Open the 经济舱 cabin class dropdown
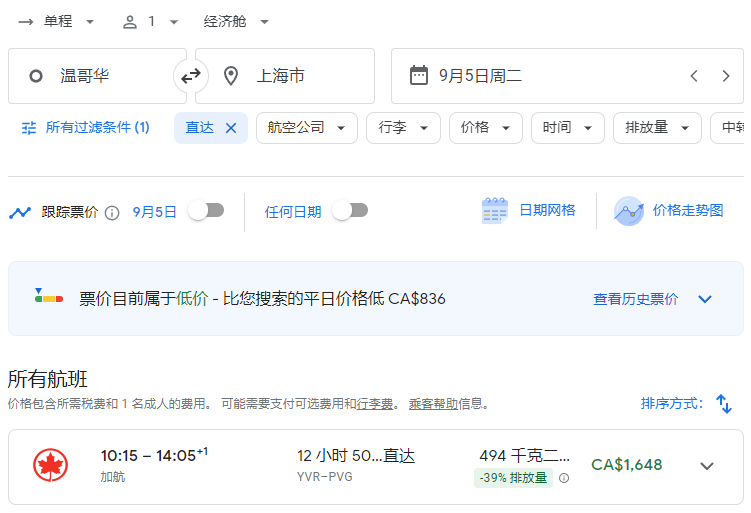The width and height of the screenshot is (751, 513). pos(236,21)
